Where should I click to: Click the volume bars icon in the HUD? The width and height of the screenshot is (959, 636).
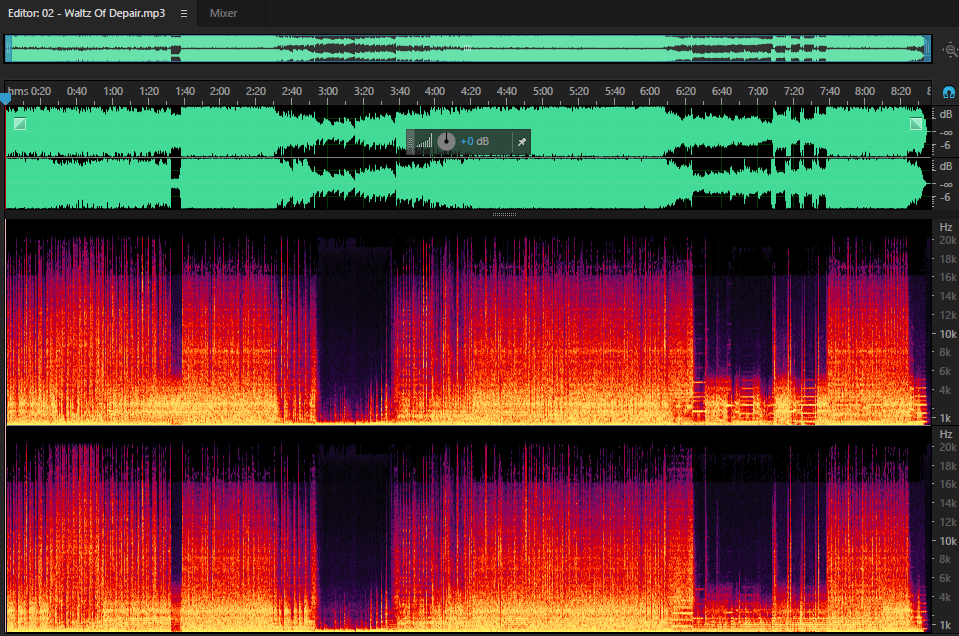pyautogui.click(x=425, y=142)
